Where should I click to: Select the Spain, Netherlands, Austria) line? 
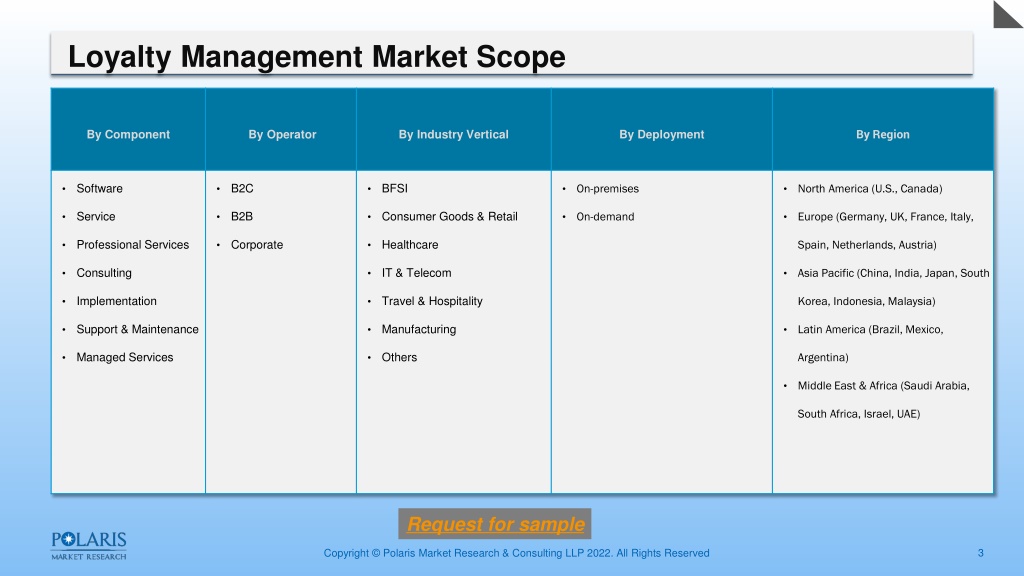point(867,245)
